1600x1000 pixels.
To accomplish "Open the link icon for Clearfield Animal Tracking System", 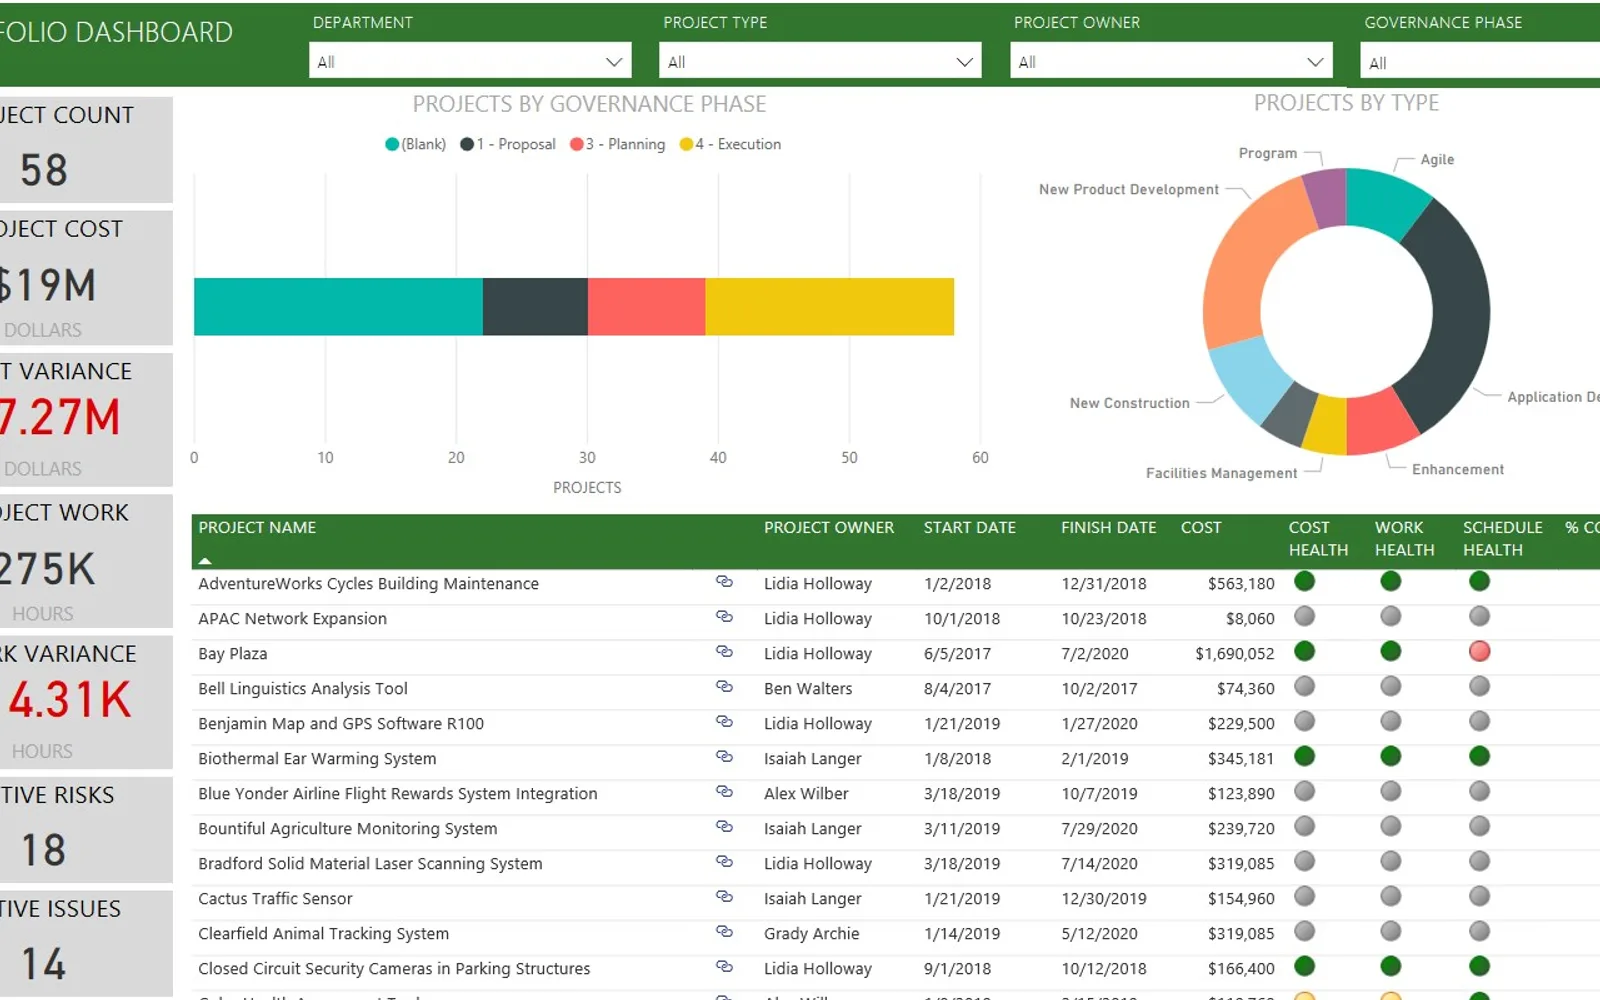I will [724, 932].
